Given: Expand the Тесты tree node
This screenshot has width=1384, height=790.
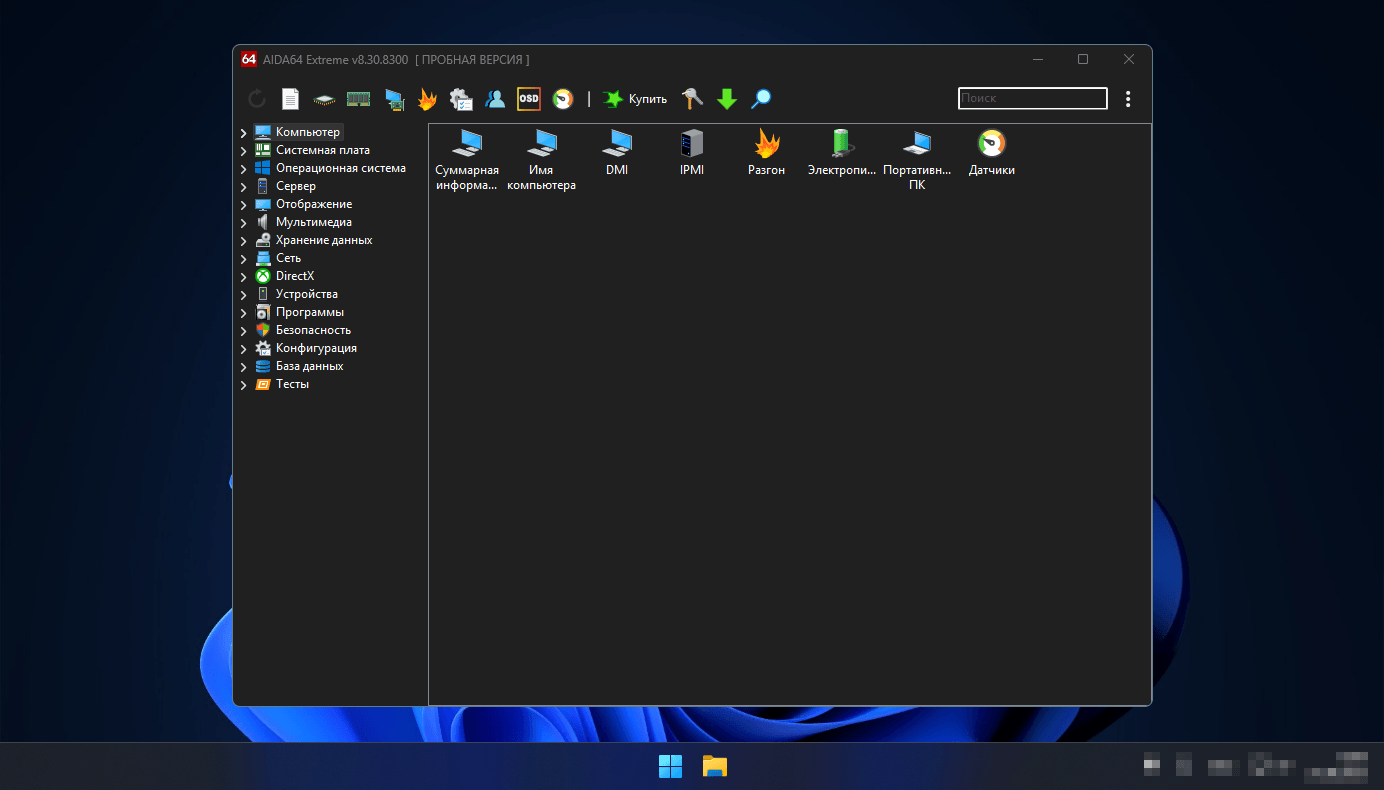Looking at the screenshot, I should pos(243,385).
